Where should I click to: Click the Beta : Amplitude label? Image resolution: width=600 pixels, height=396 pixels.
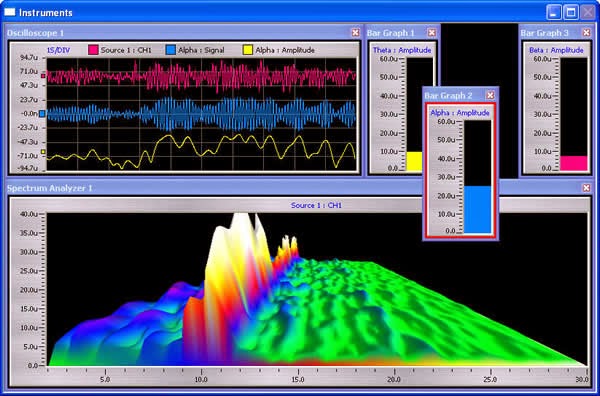(556, 50)
